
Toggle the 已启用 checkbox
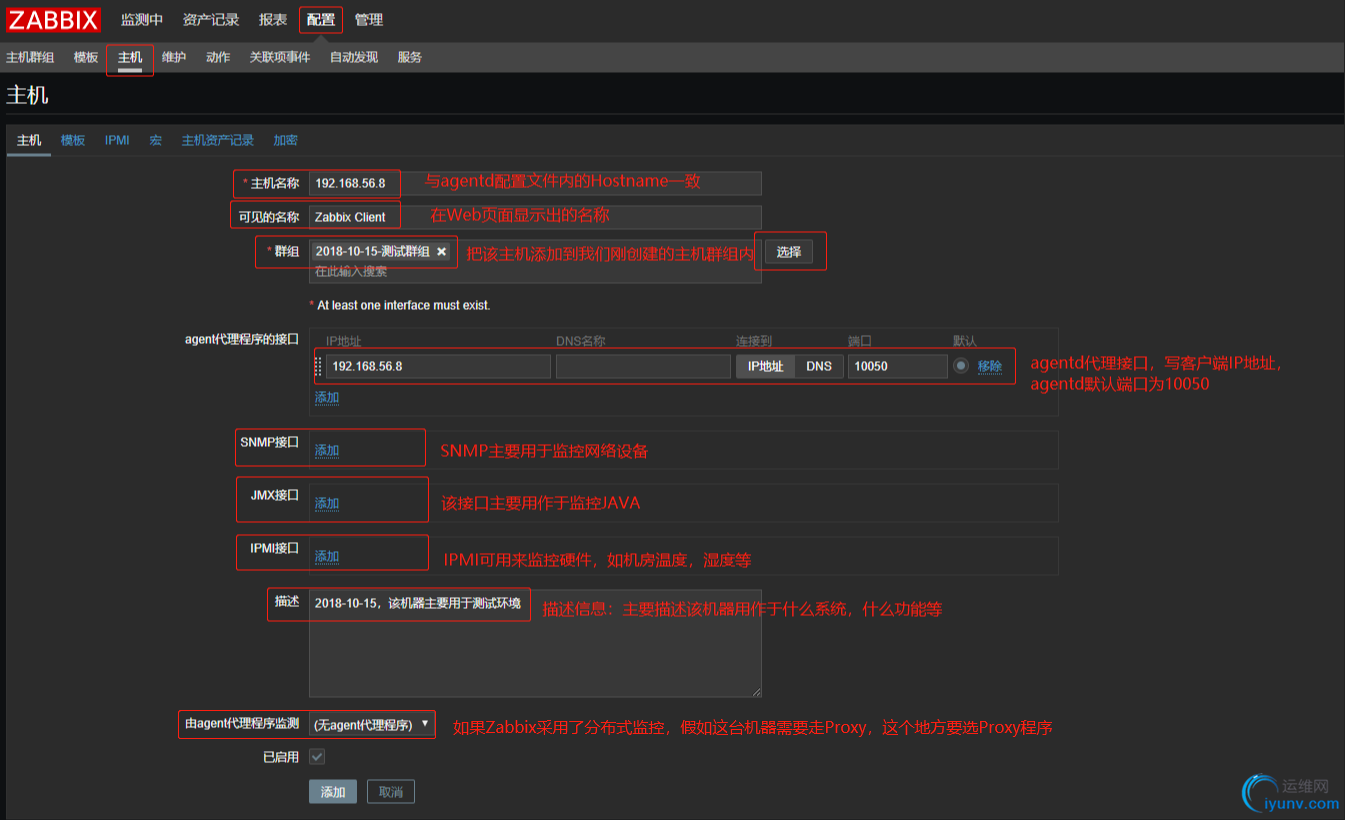tap(317, 757)
